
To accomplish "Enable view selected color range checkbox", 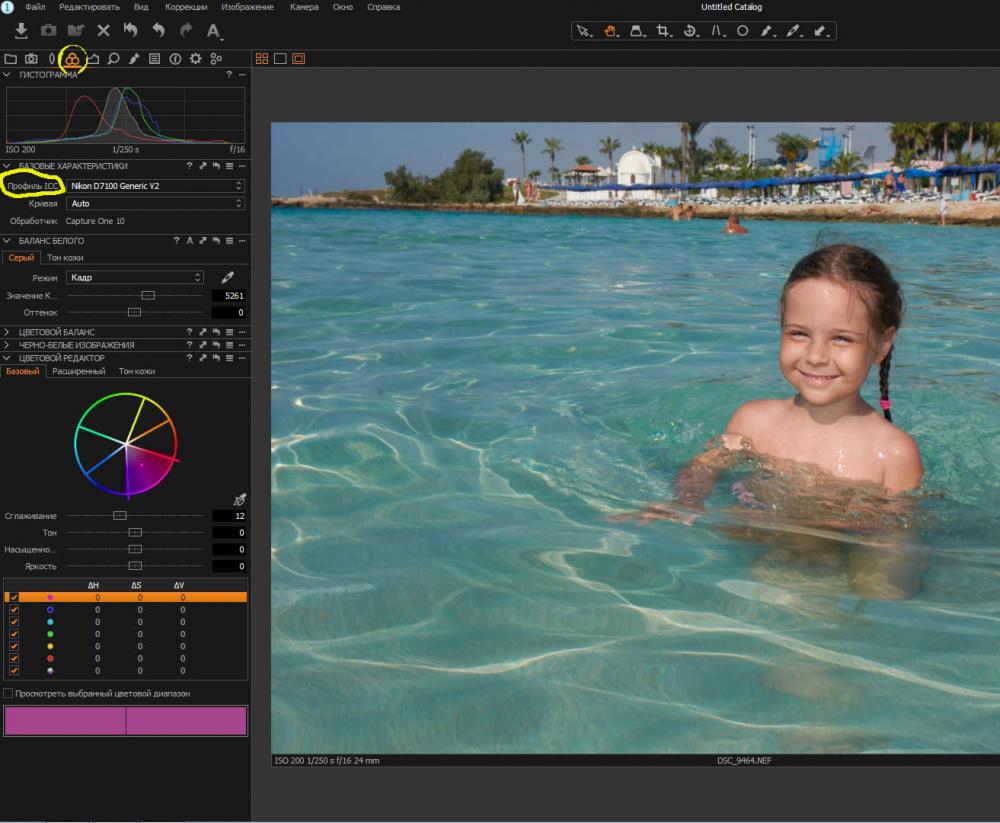I will (8, 693).
